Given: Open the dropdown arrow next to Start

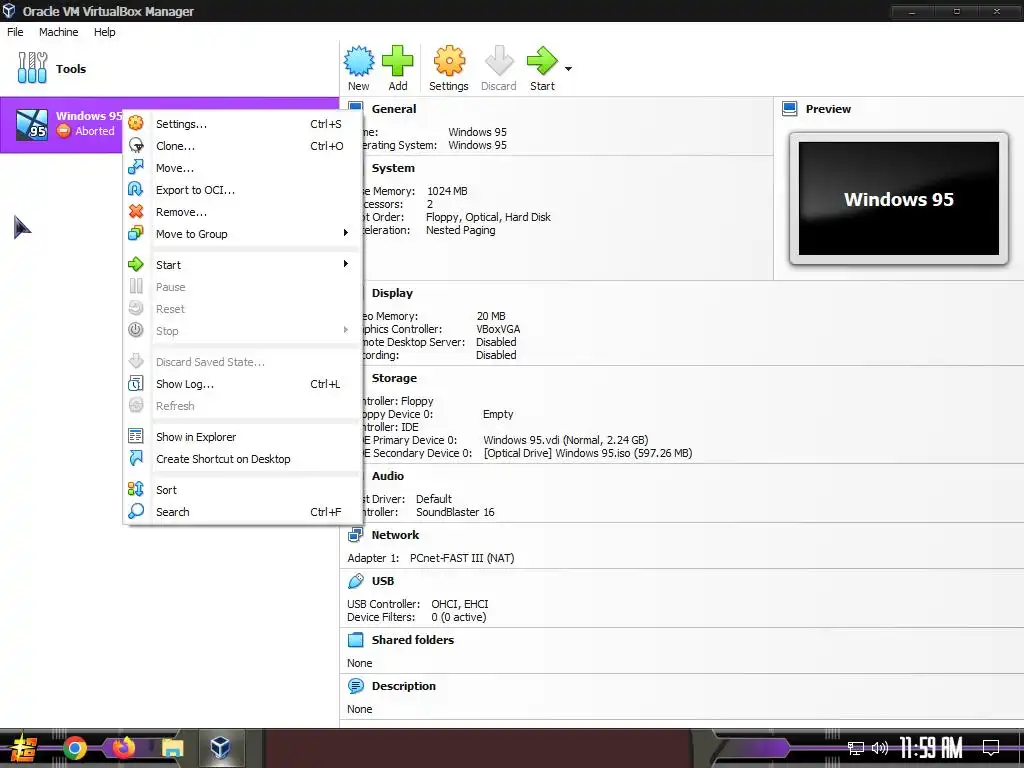Looking at the screenshot, I should tap(568, 69).
